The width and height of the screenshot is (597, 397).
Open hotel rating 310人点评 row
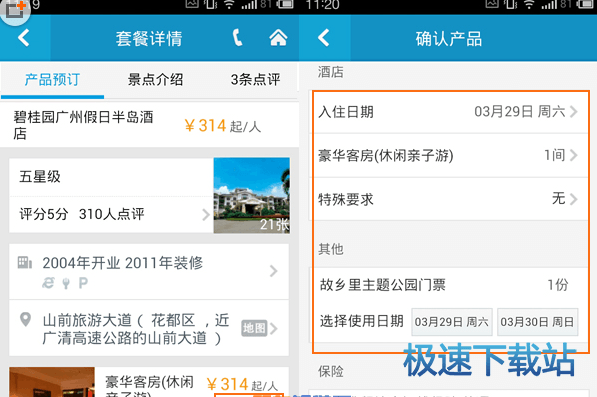111,214
